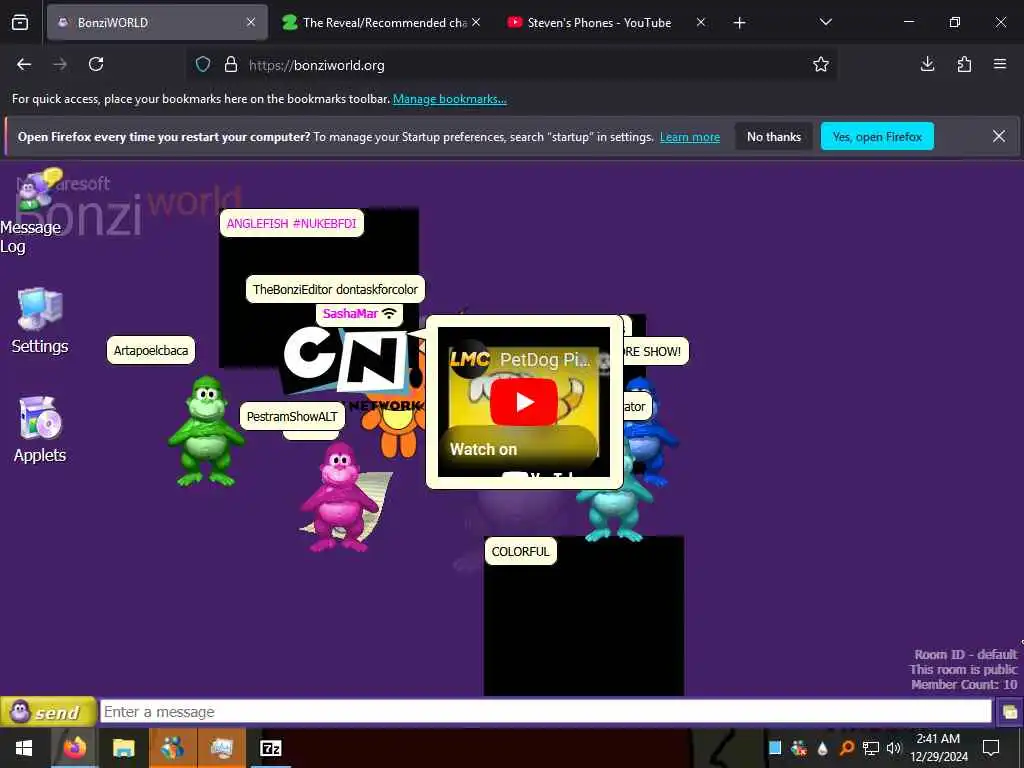
Task: Click the ANGLEFISH #NUKEBFDI name tag
Action: (291, 223)
